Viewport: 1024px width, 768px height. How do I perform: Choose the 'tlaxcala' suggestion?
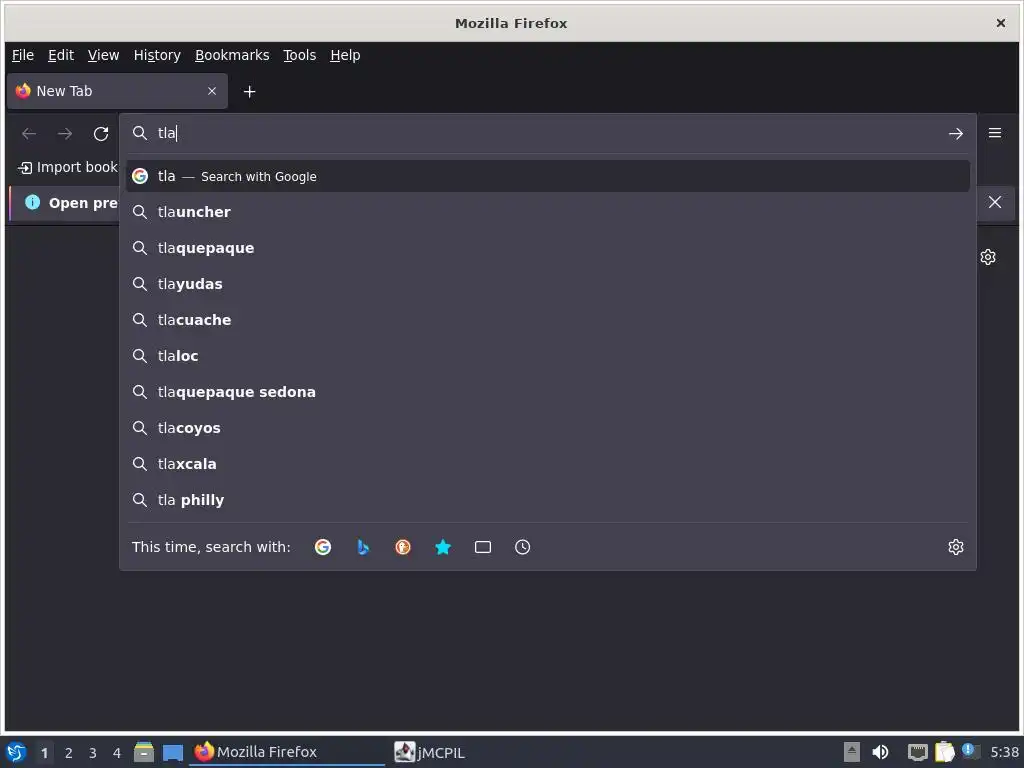(547, 464)
